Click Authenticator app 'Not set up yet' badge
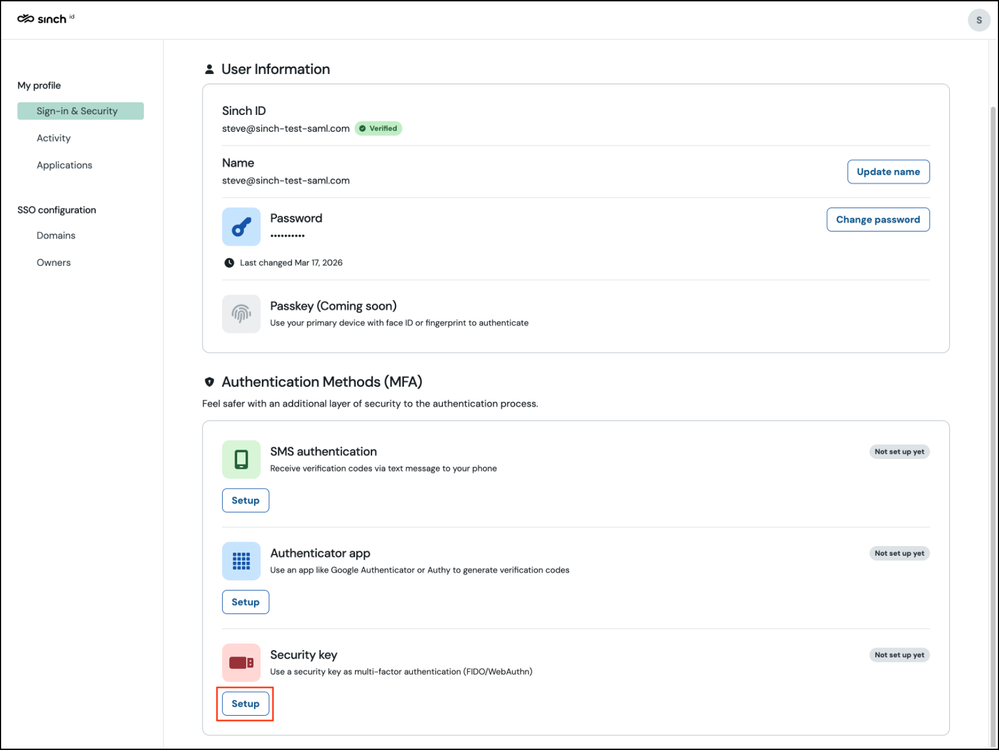This screenshot has width=999, height=750. coord(899,553)
